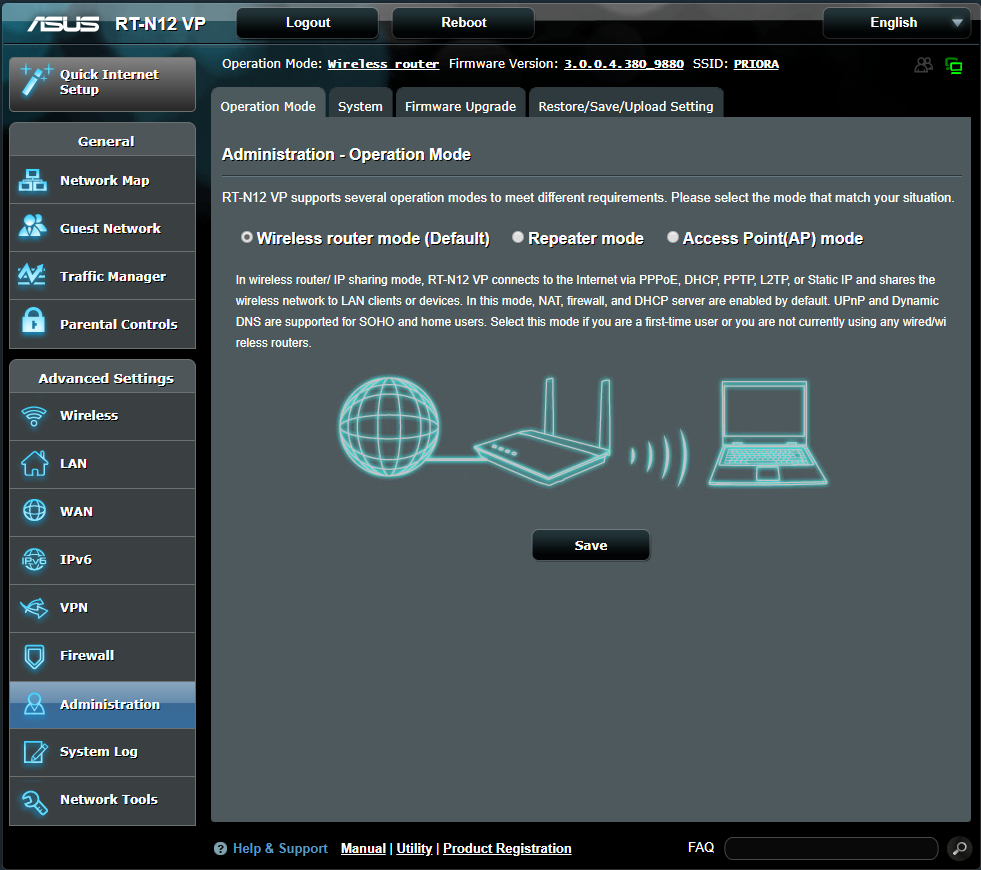Click the VPN arrows icon
The height and width of the screenshot is (870, 981).
34,608
